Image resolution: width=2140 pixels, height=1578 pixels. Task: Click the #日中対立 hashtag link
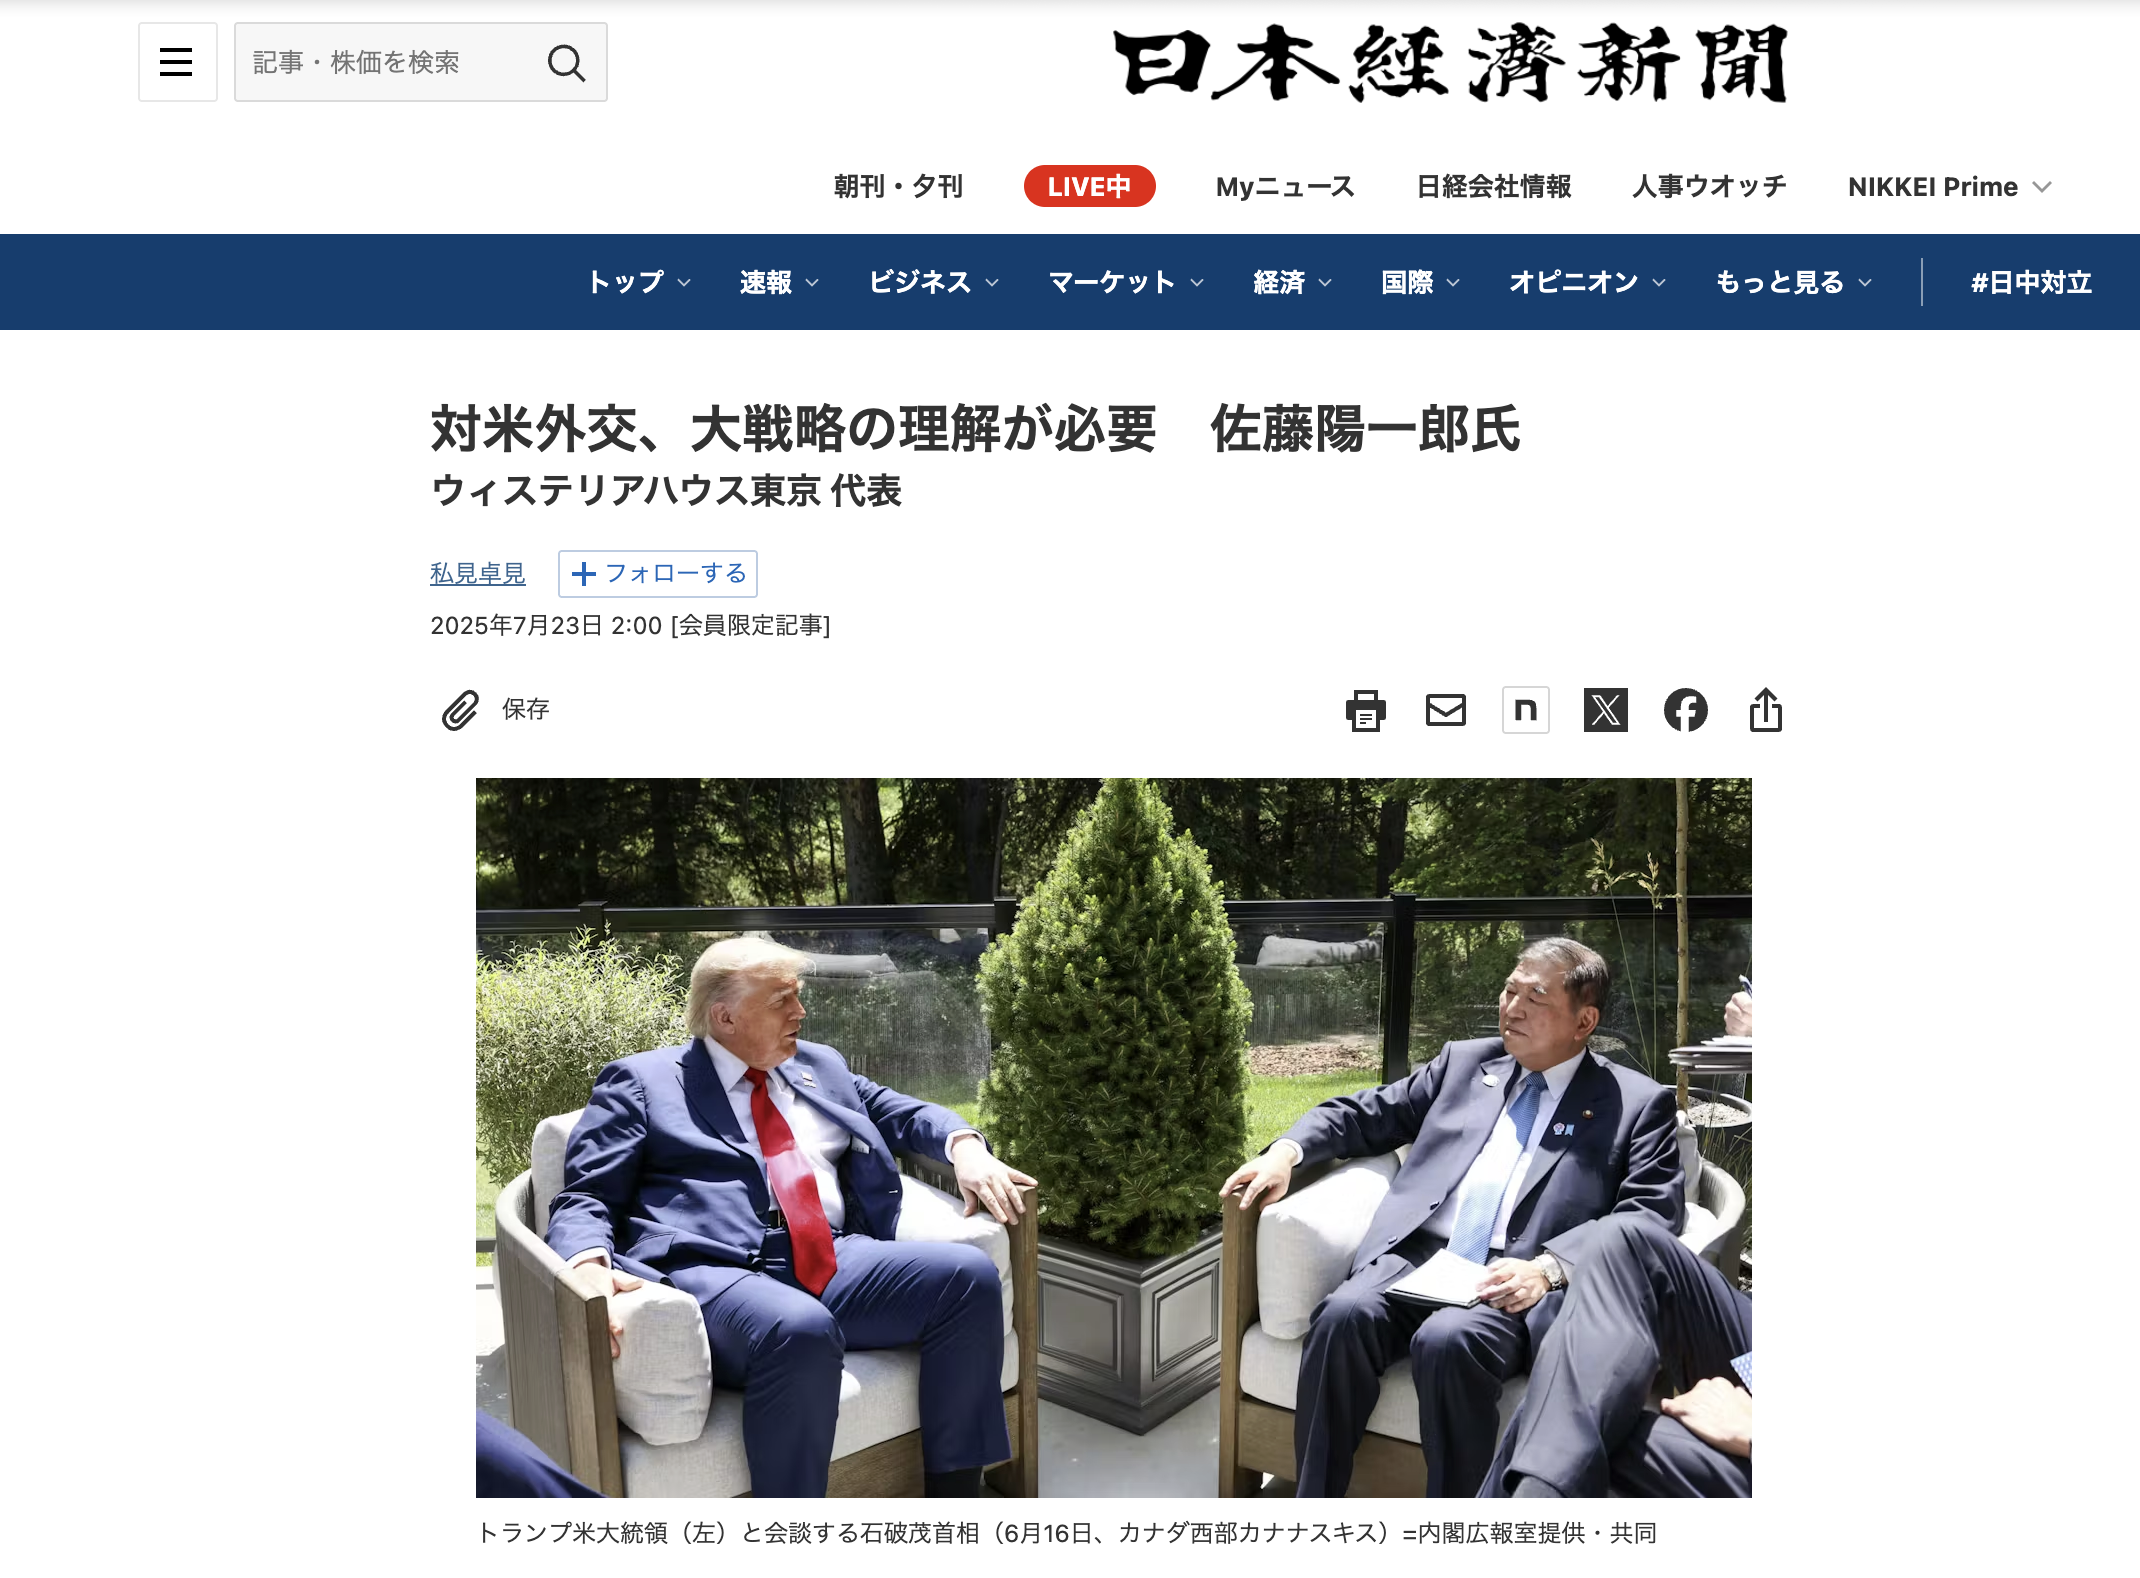(x=2031, y=282)
